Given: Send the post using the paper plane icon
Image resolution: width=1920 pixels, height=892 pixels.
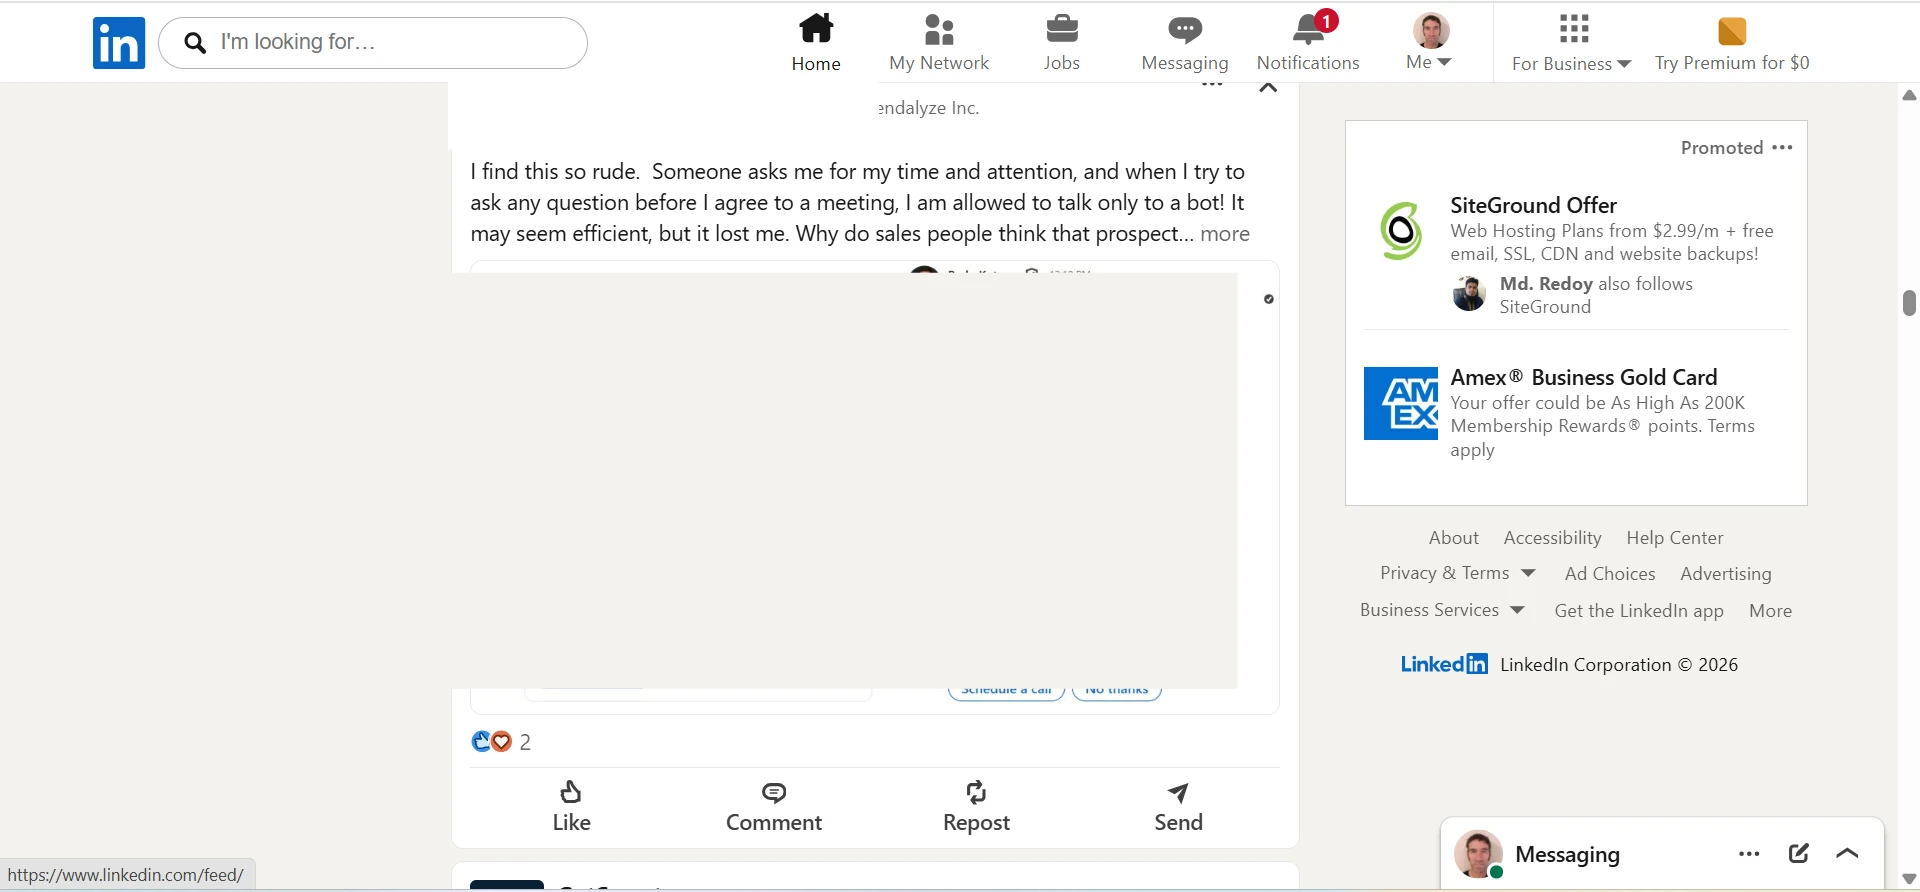Looking at the screenshot, I should click(x=1179, y=807).
